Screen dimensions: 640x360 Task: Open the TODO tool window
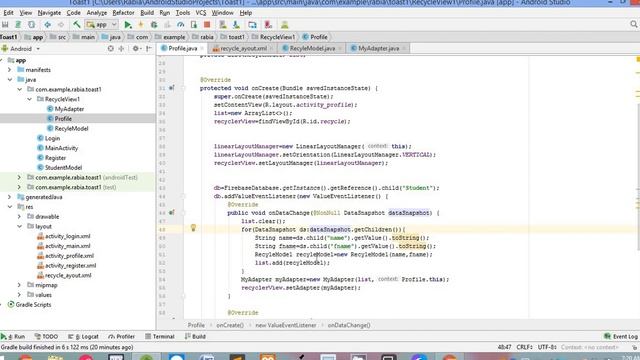[x=46, y=337]
